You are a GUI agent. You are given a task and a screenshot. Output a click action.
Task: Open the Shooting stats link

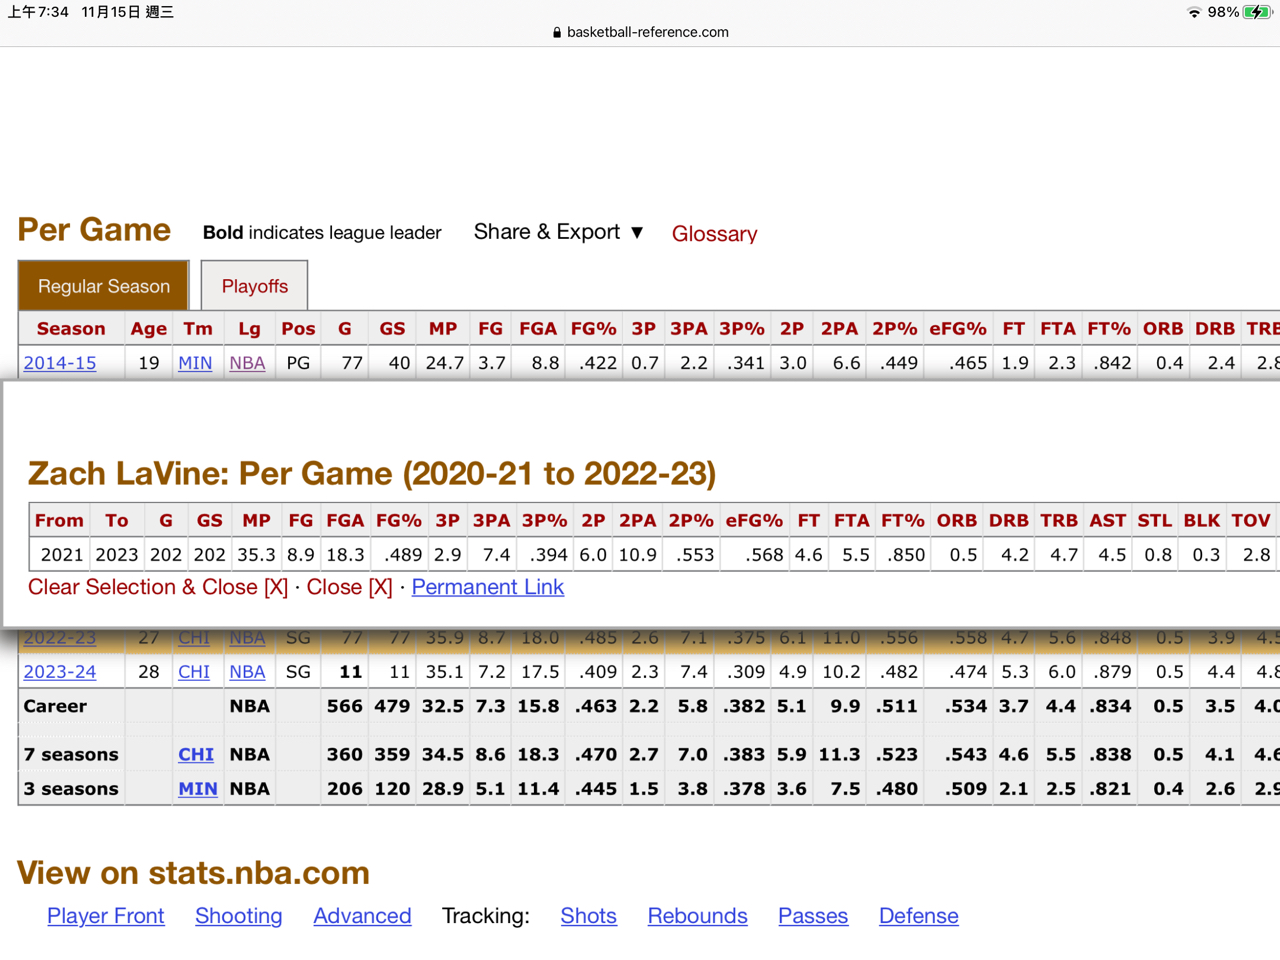coord(239,916)
